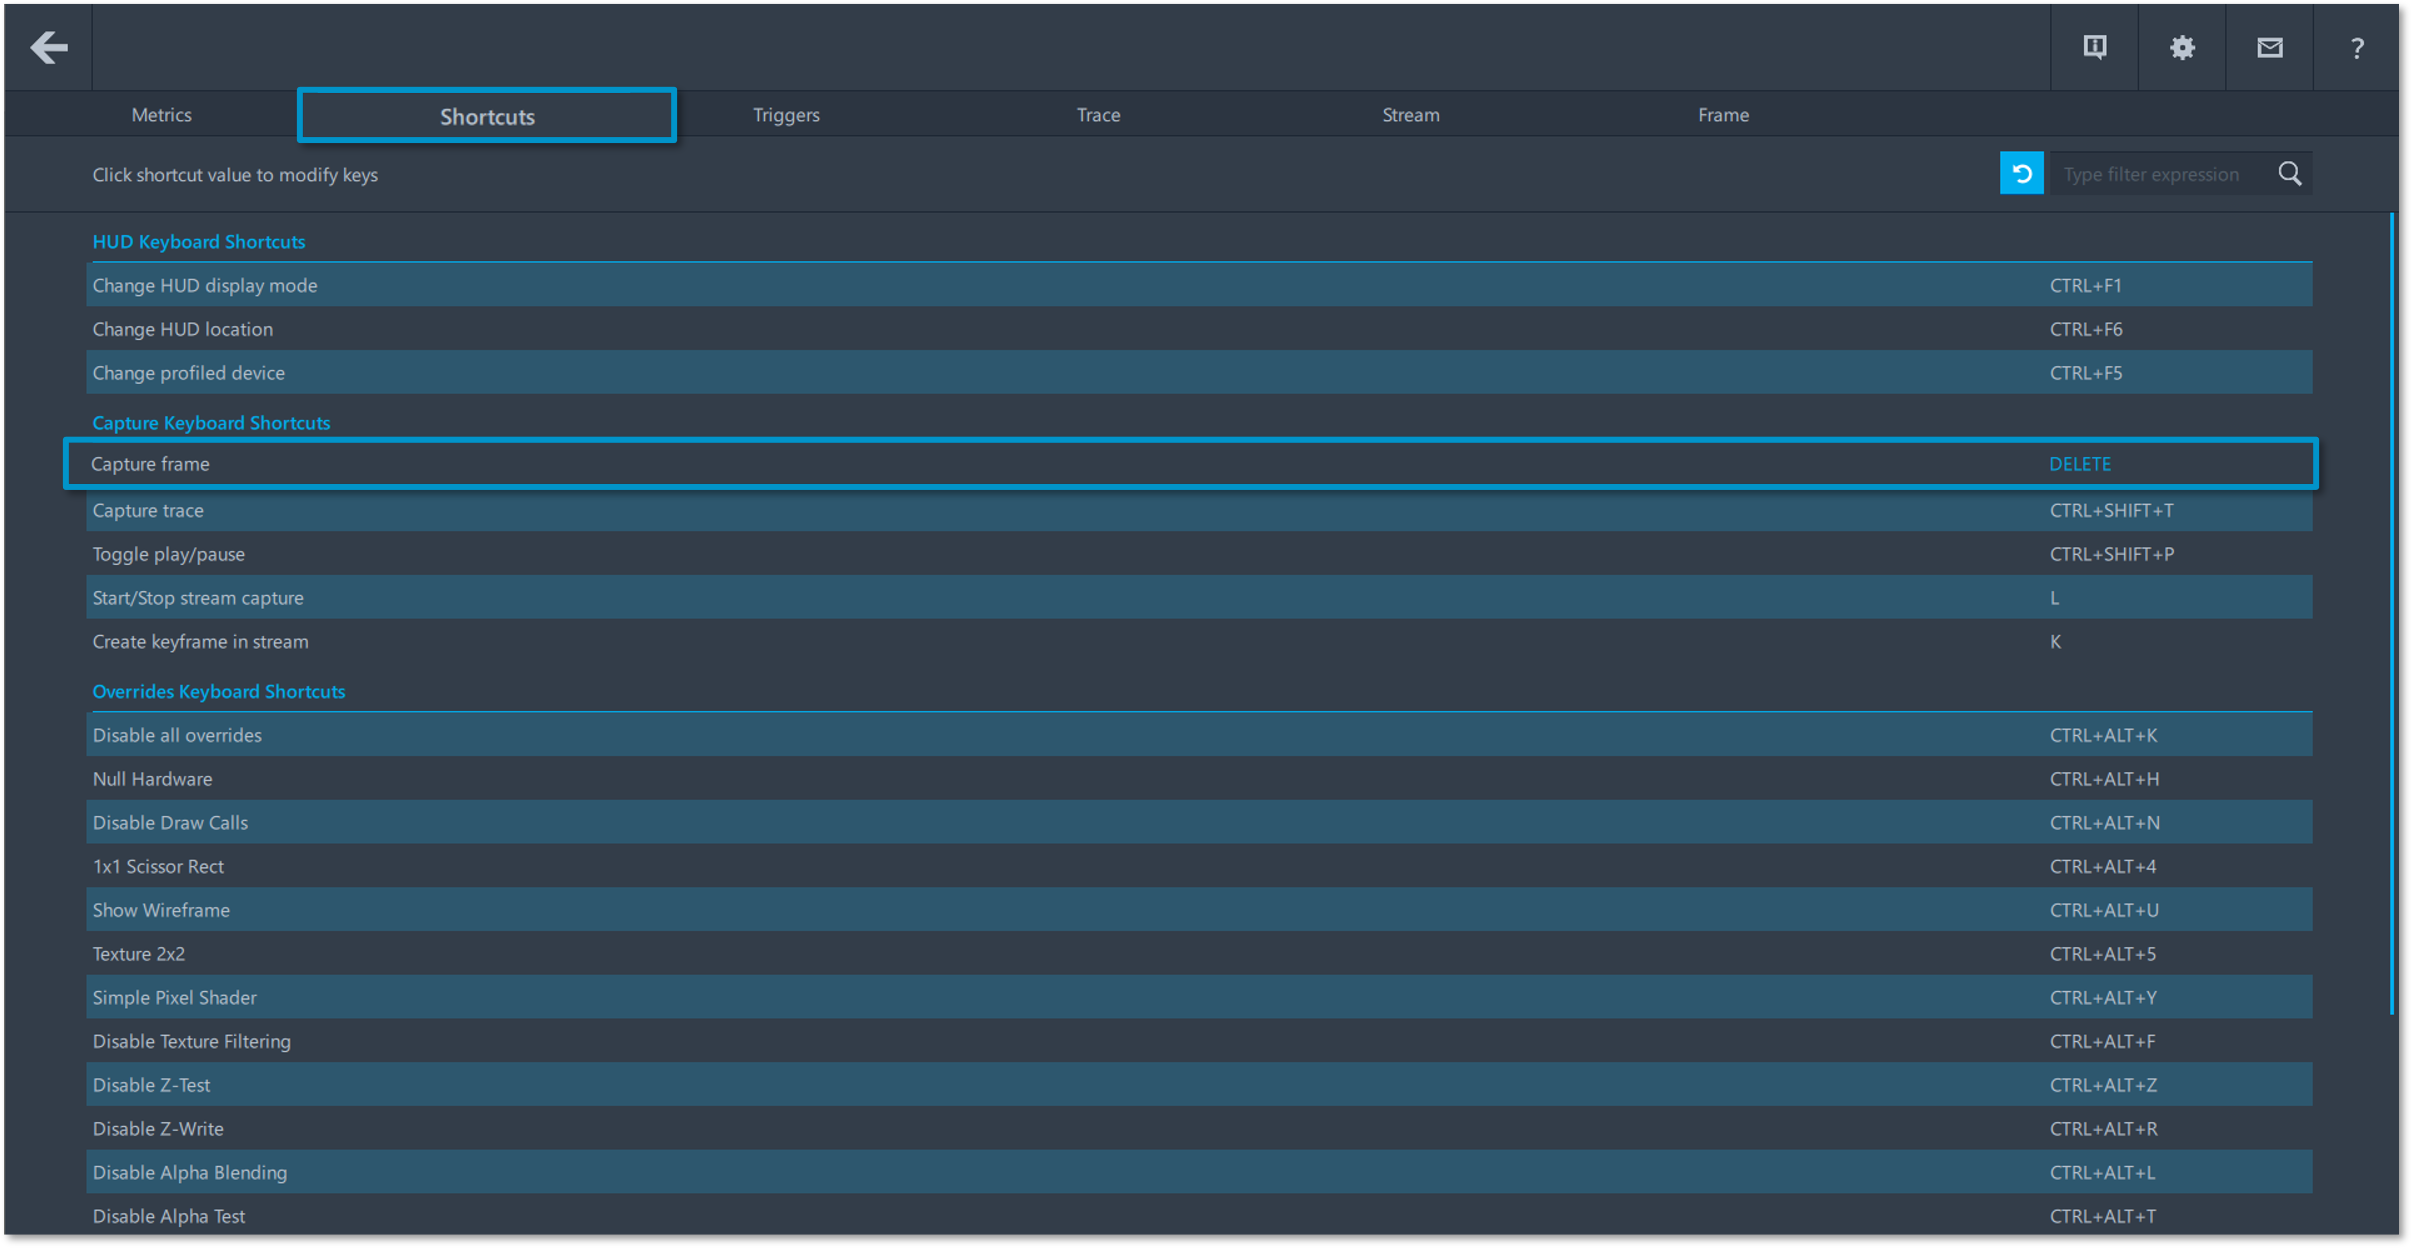The image size is (2412, 1248).
Task: Switch to the Metrics tab
Action: (x=161, y=115)
